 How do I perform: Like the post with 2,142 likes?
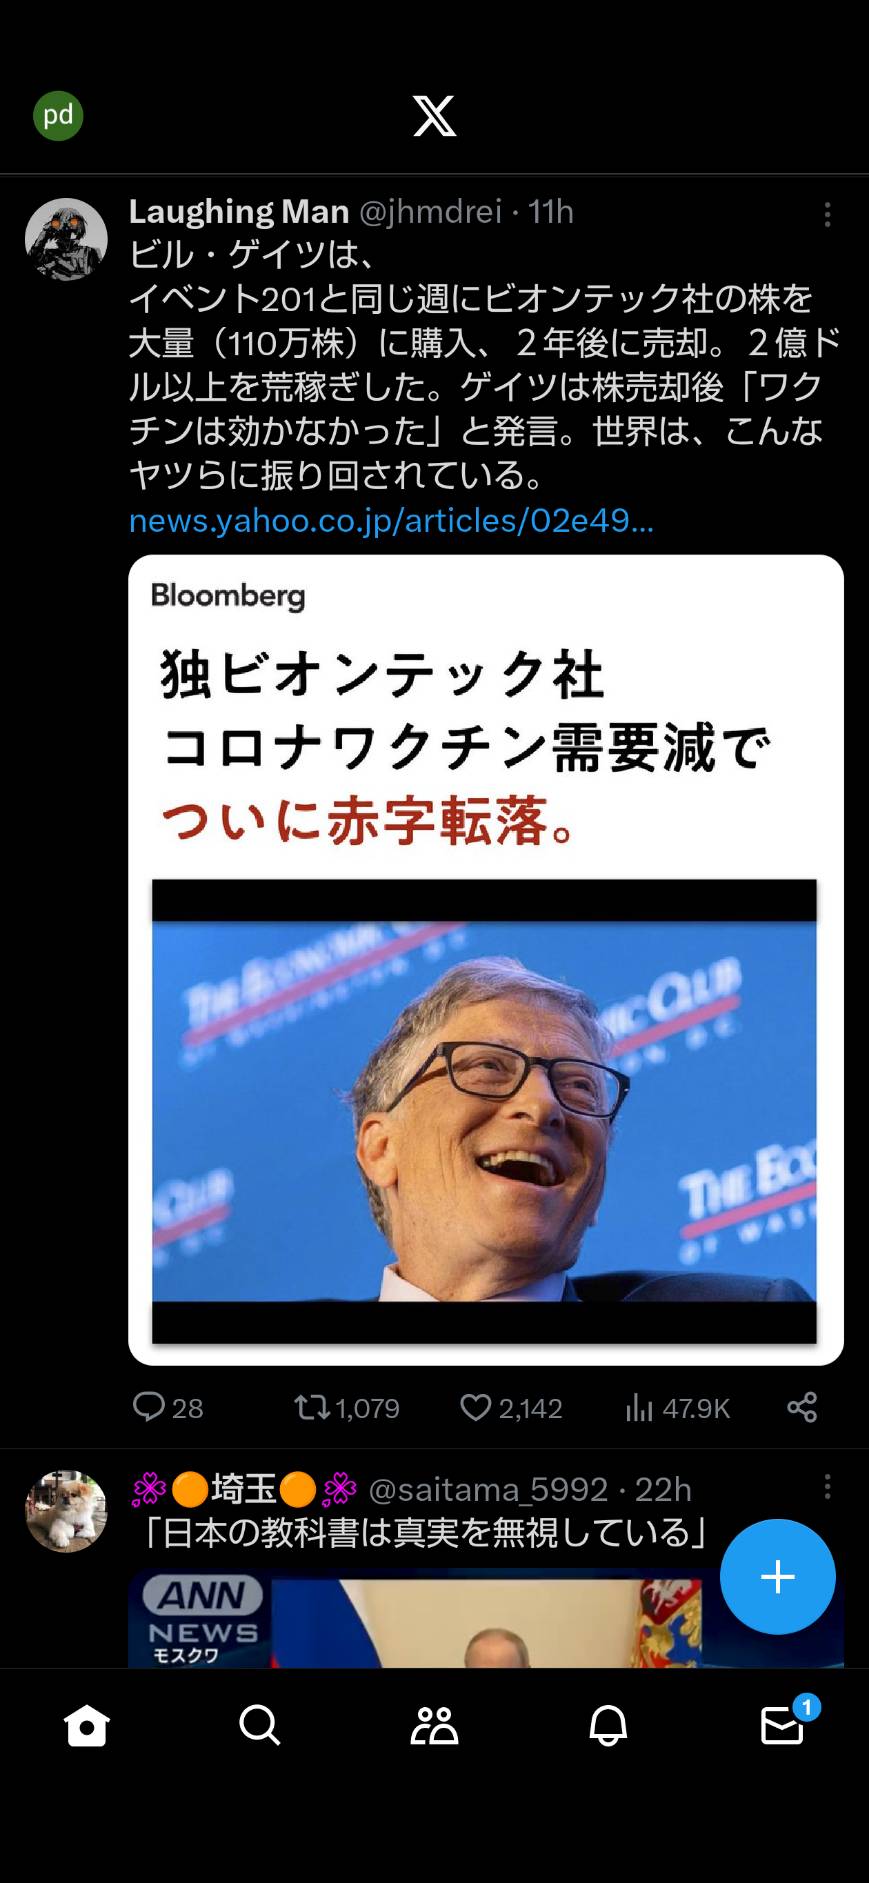[x=511, y=1407]
